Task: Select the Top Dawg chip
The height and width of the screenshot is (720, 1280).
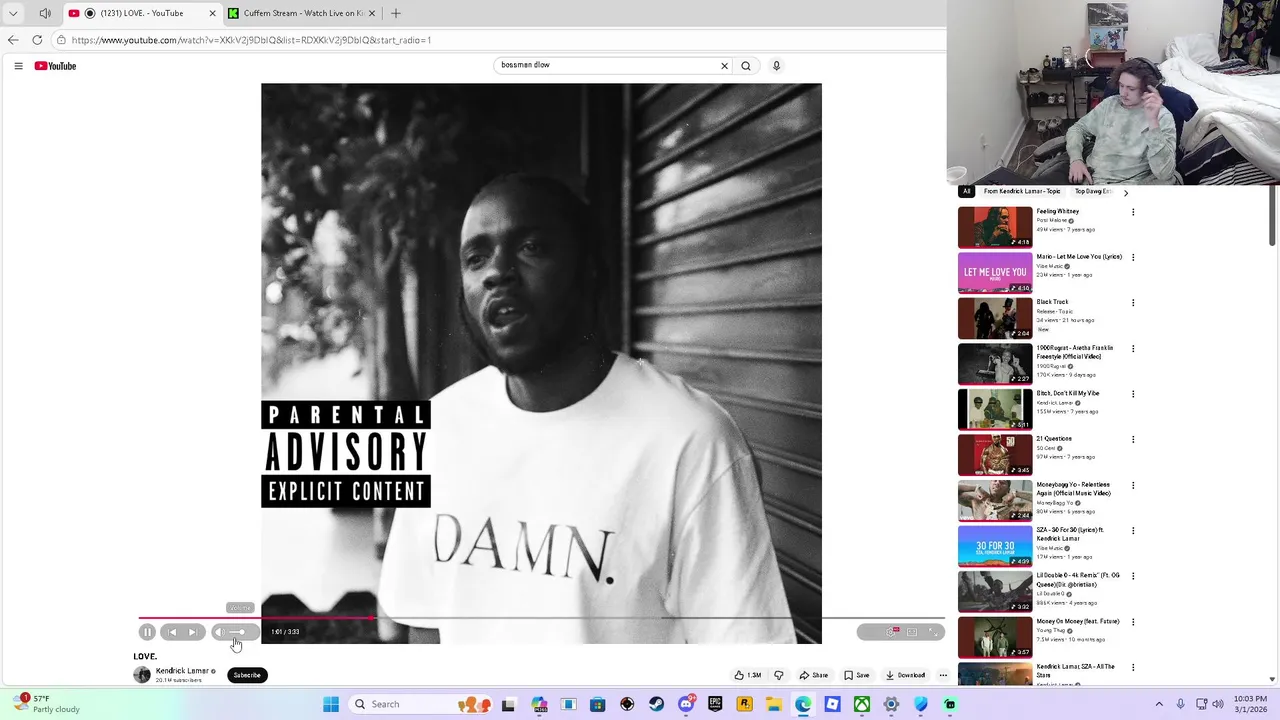Action: [1093, 191]
